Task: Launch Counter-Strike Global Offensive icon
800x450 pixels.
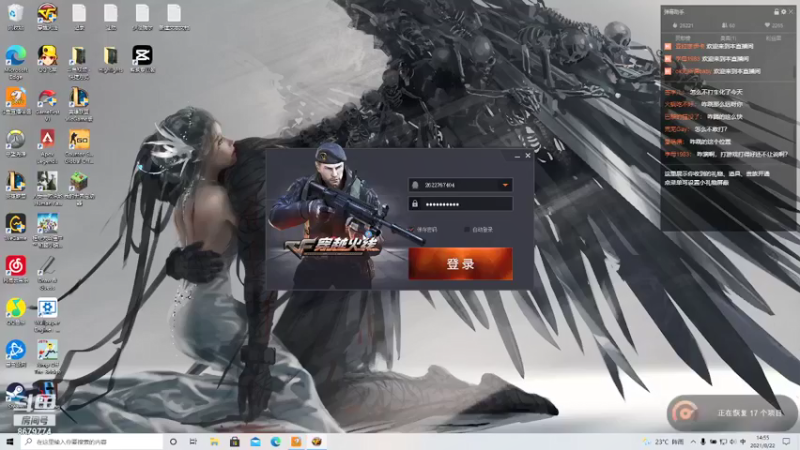Action: pos(79,139)
